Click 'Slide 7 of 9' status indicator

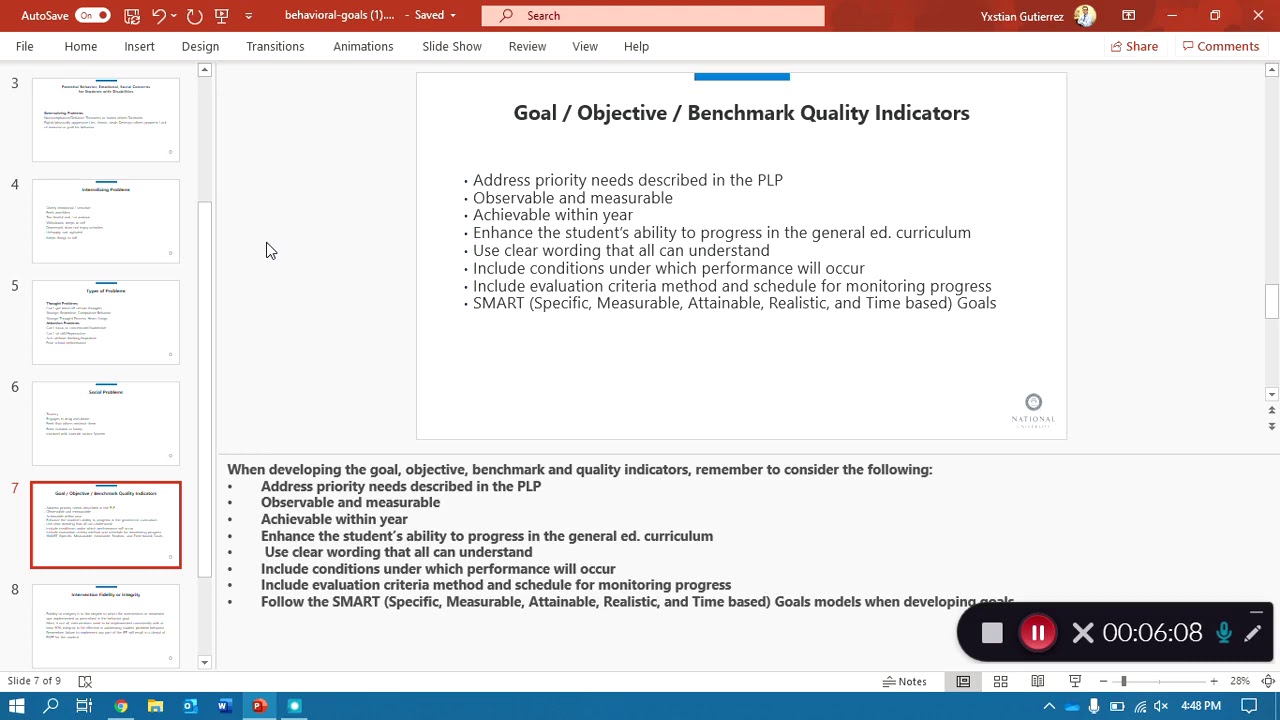[x=34, y=681]
